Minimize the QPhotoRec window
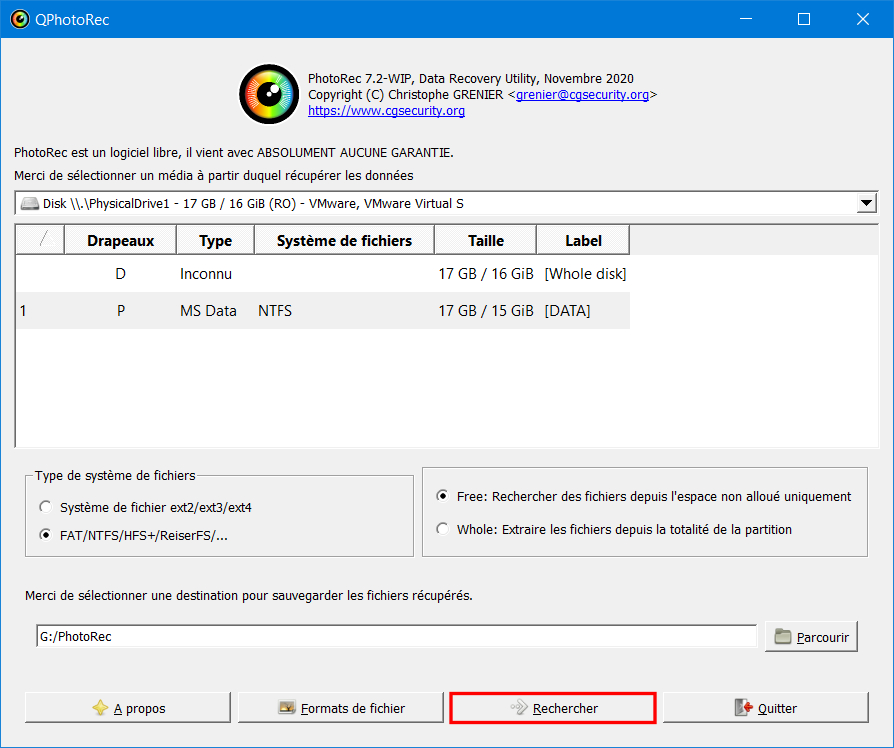Image resolution: width=894 pixels, height=748 pixels. [x=746, y=19]
